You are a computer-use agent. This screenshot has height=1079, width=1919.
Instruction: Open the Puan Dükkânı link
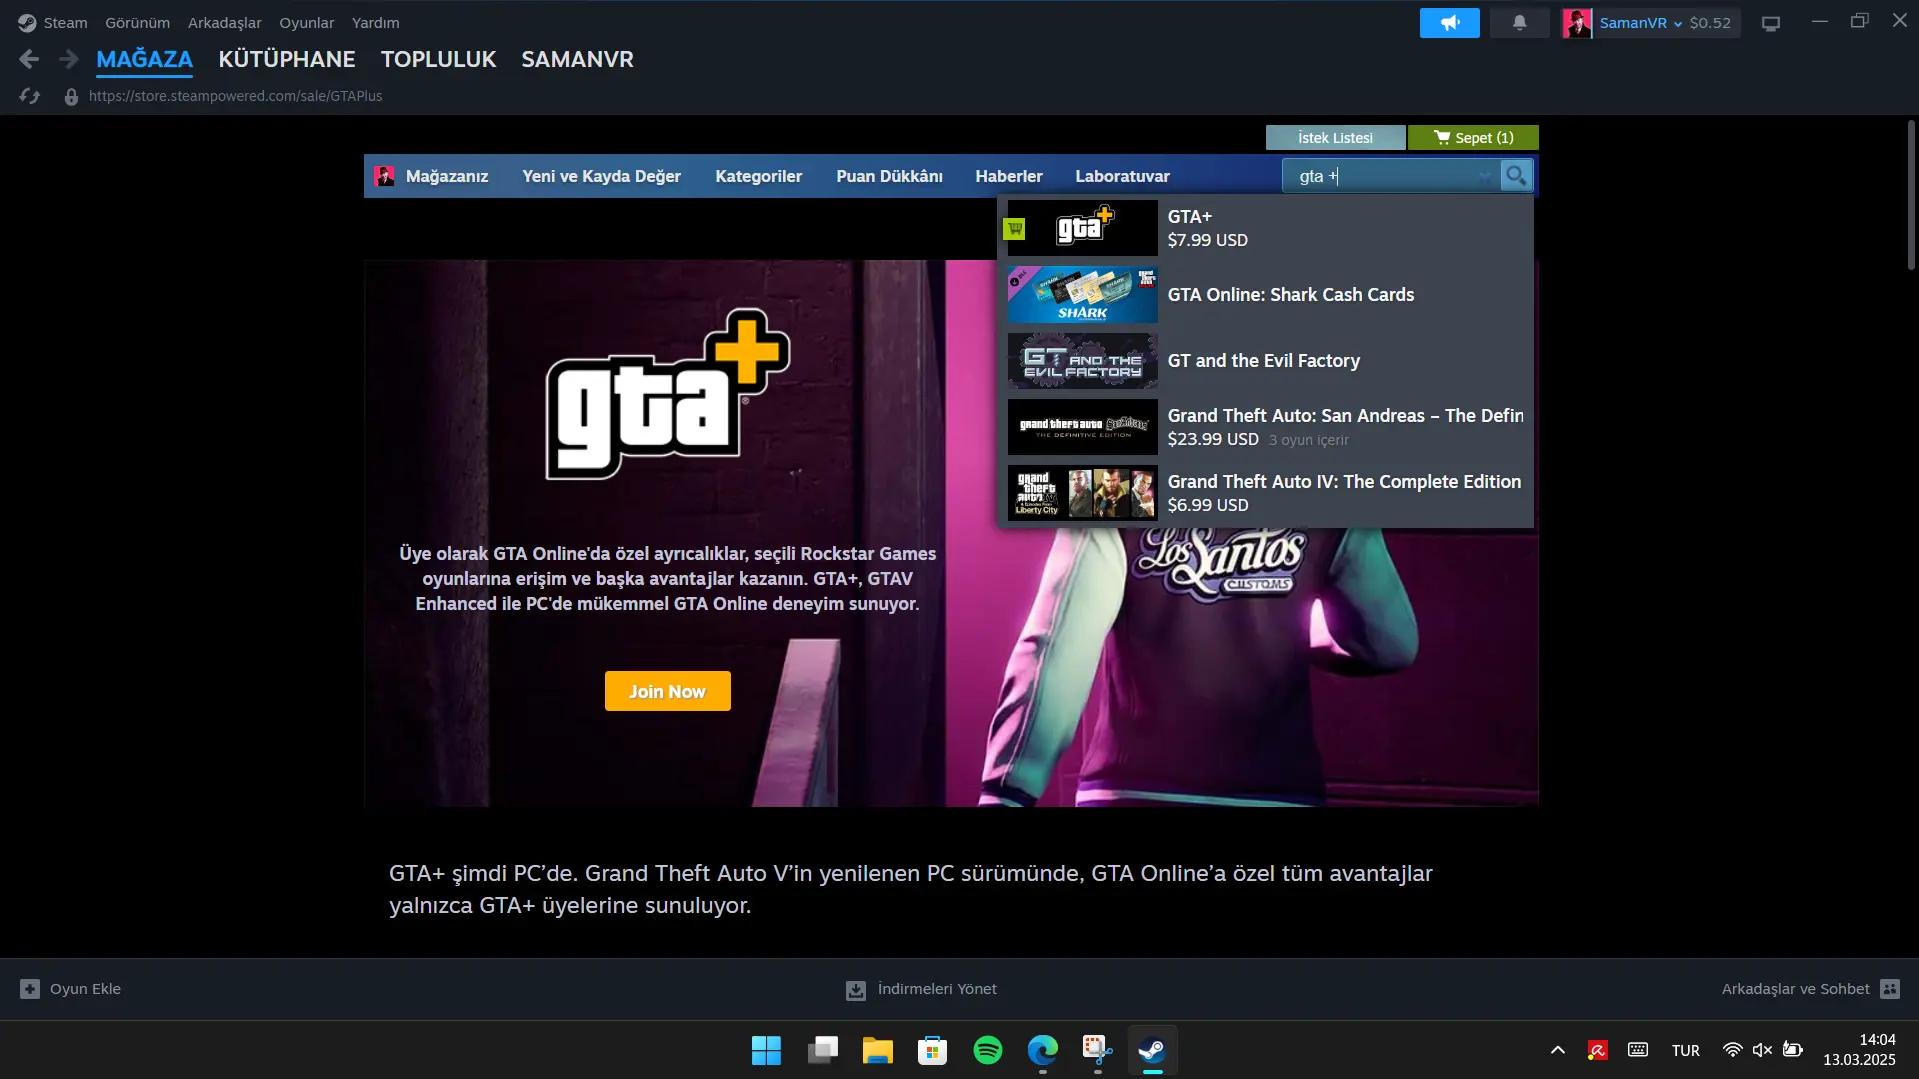[x=890, y=176]
